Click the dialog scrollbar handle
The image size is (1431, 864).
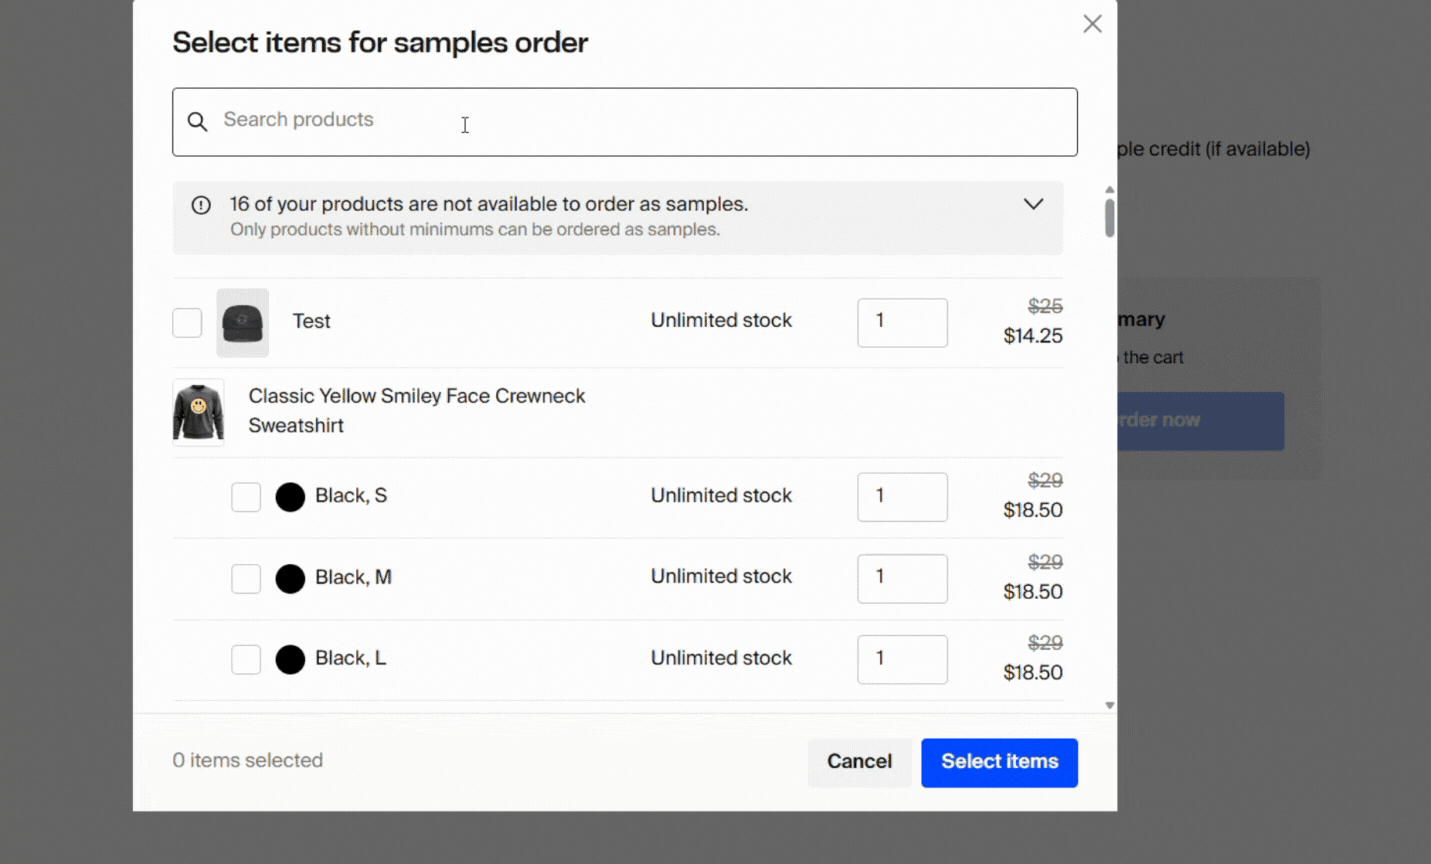1109,216
